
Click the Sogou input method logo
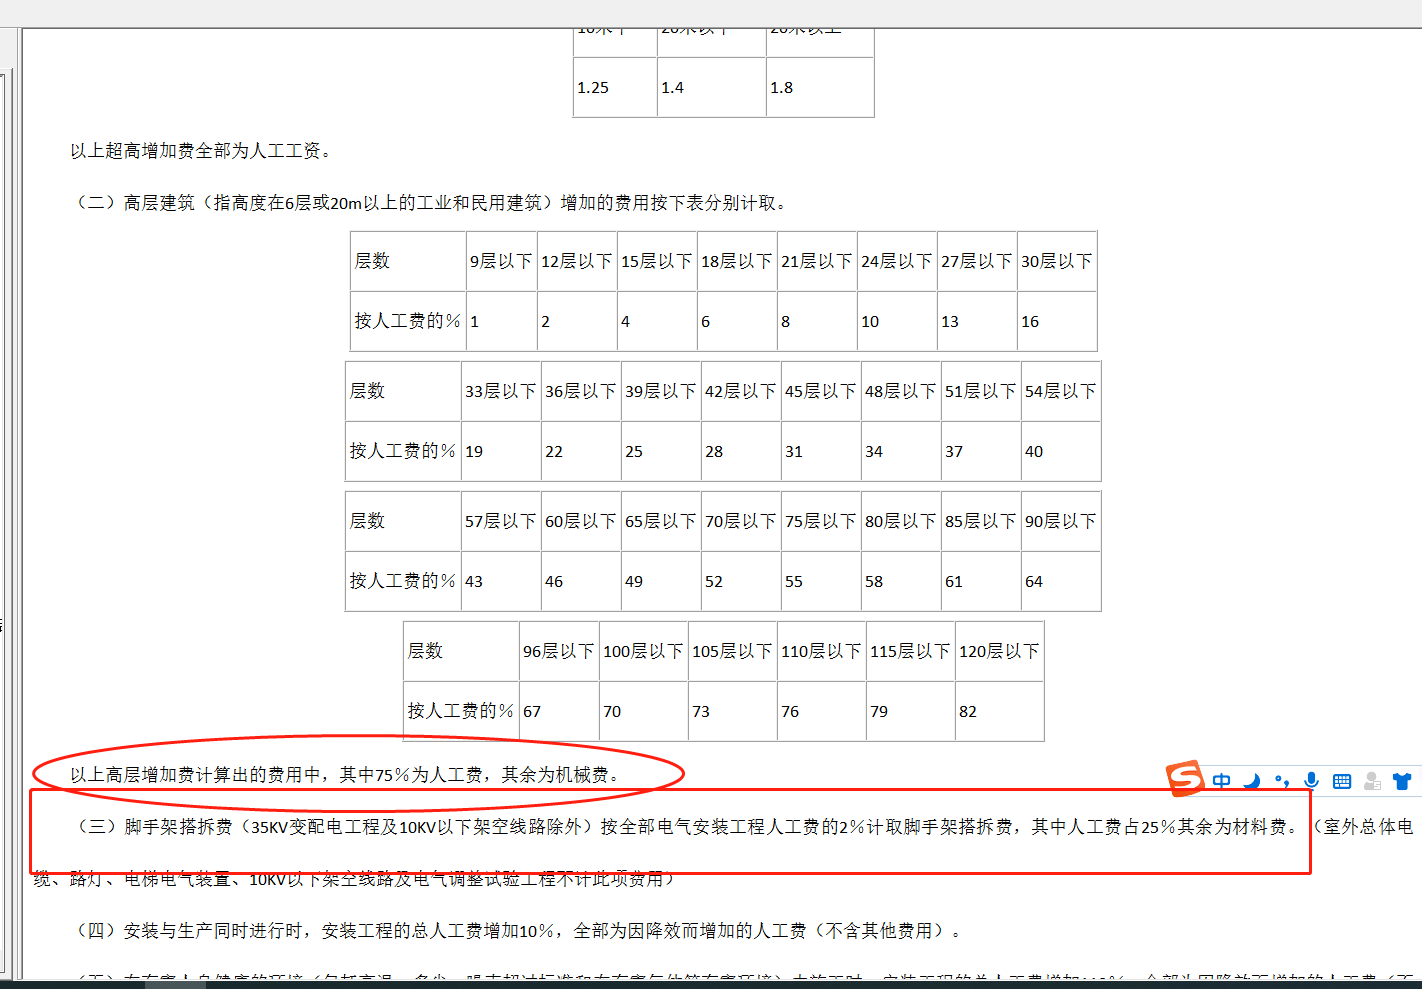pyautogui.click(x=1185, y=778)
